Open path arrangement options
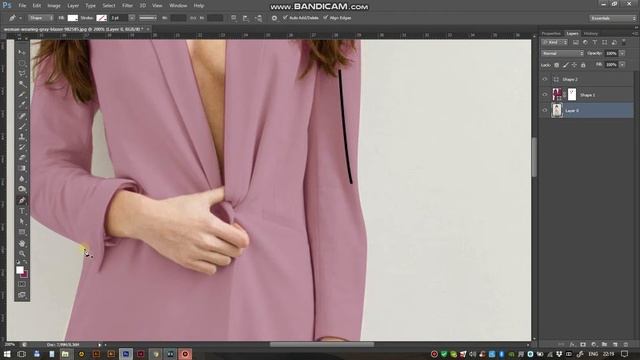 258,18
